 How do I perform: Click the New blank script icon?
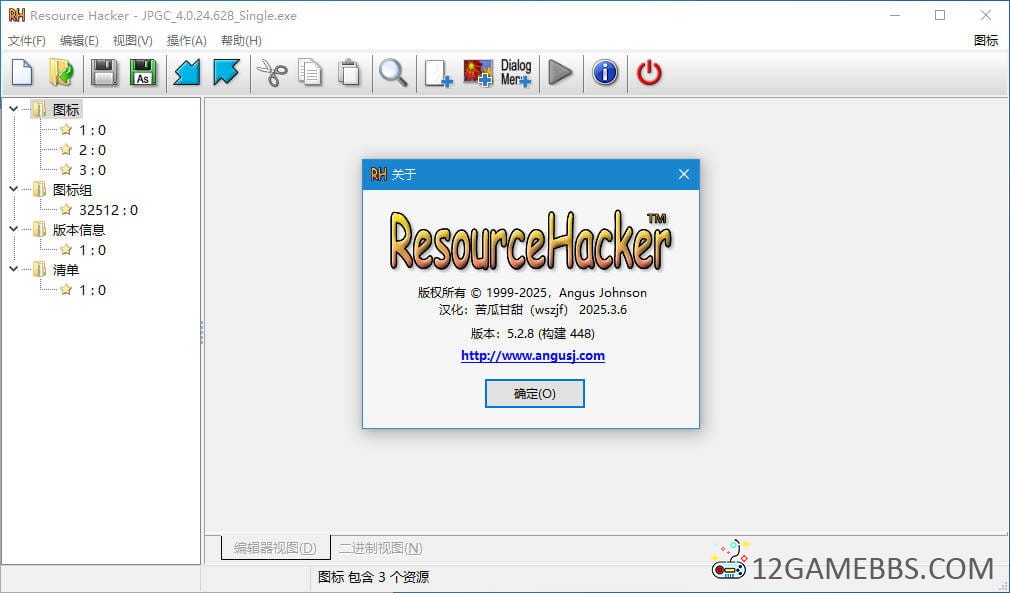[23, 73]
